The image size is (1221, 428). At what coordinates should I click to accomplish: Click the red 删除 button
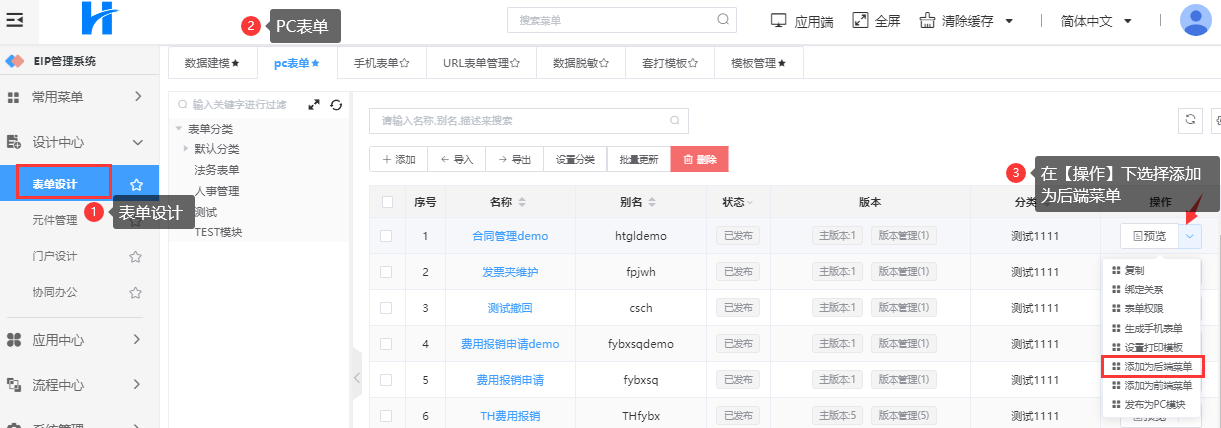point(699,160)
